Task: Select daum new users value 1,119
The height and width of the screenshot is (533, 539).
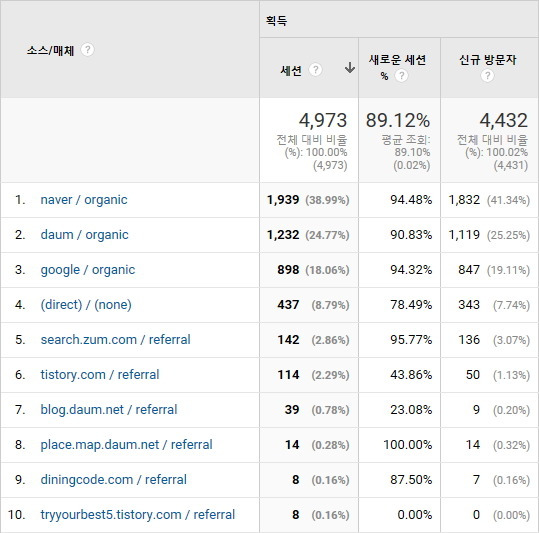Action: click(464, 235)
